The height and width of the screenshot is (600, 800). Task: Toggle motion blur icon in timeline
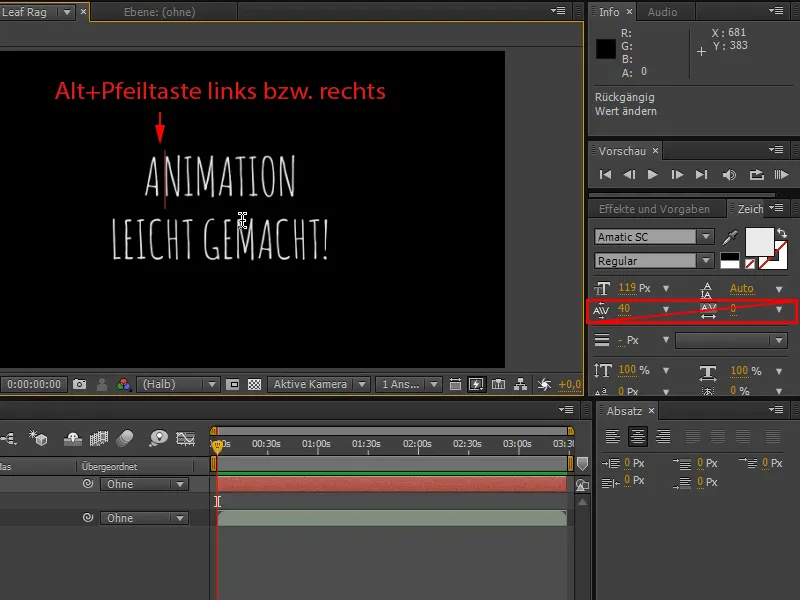tap(124, 438)
